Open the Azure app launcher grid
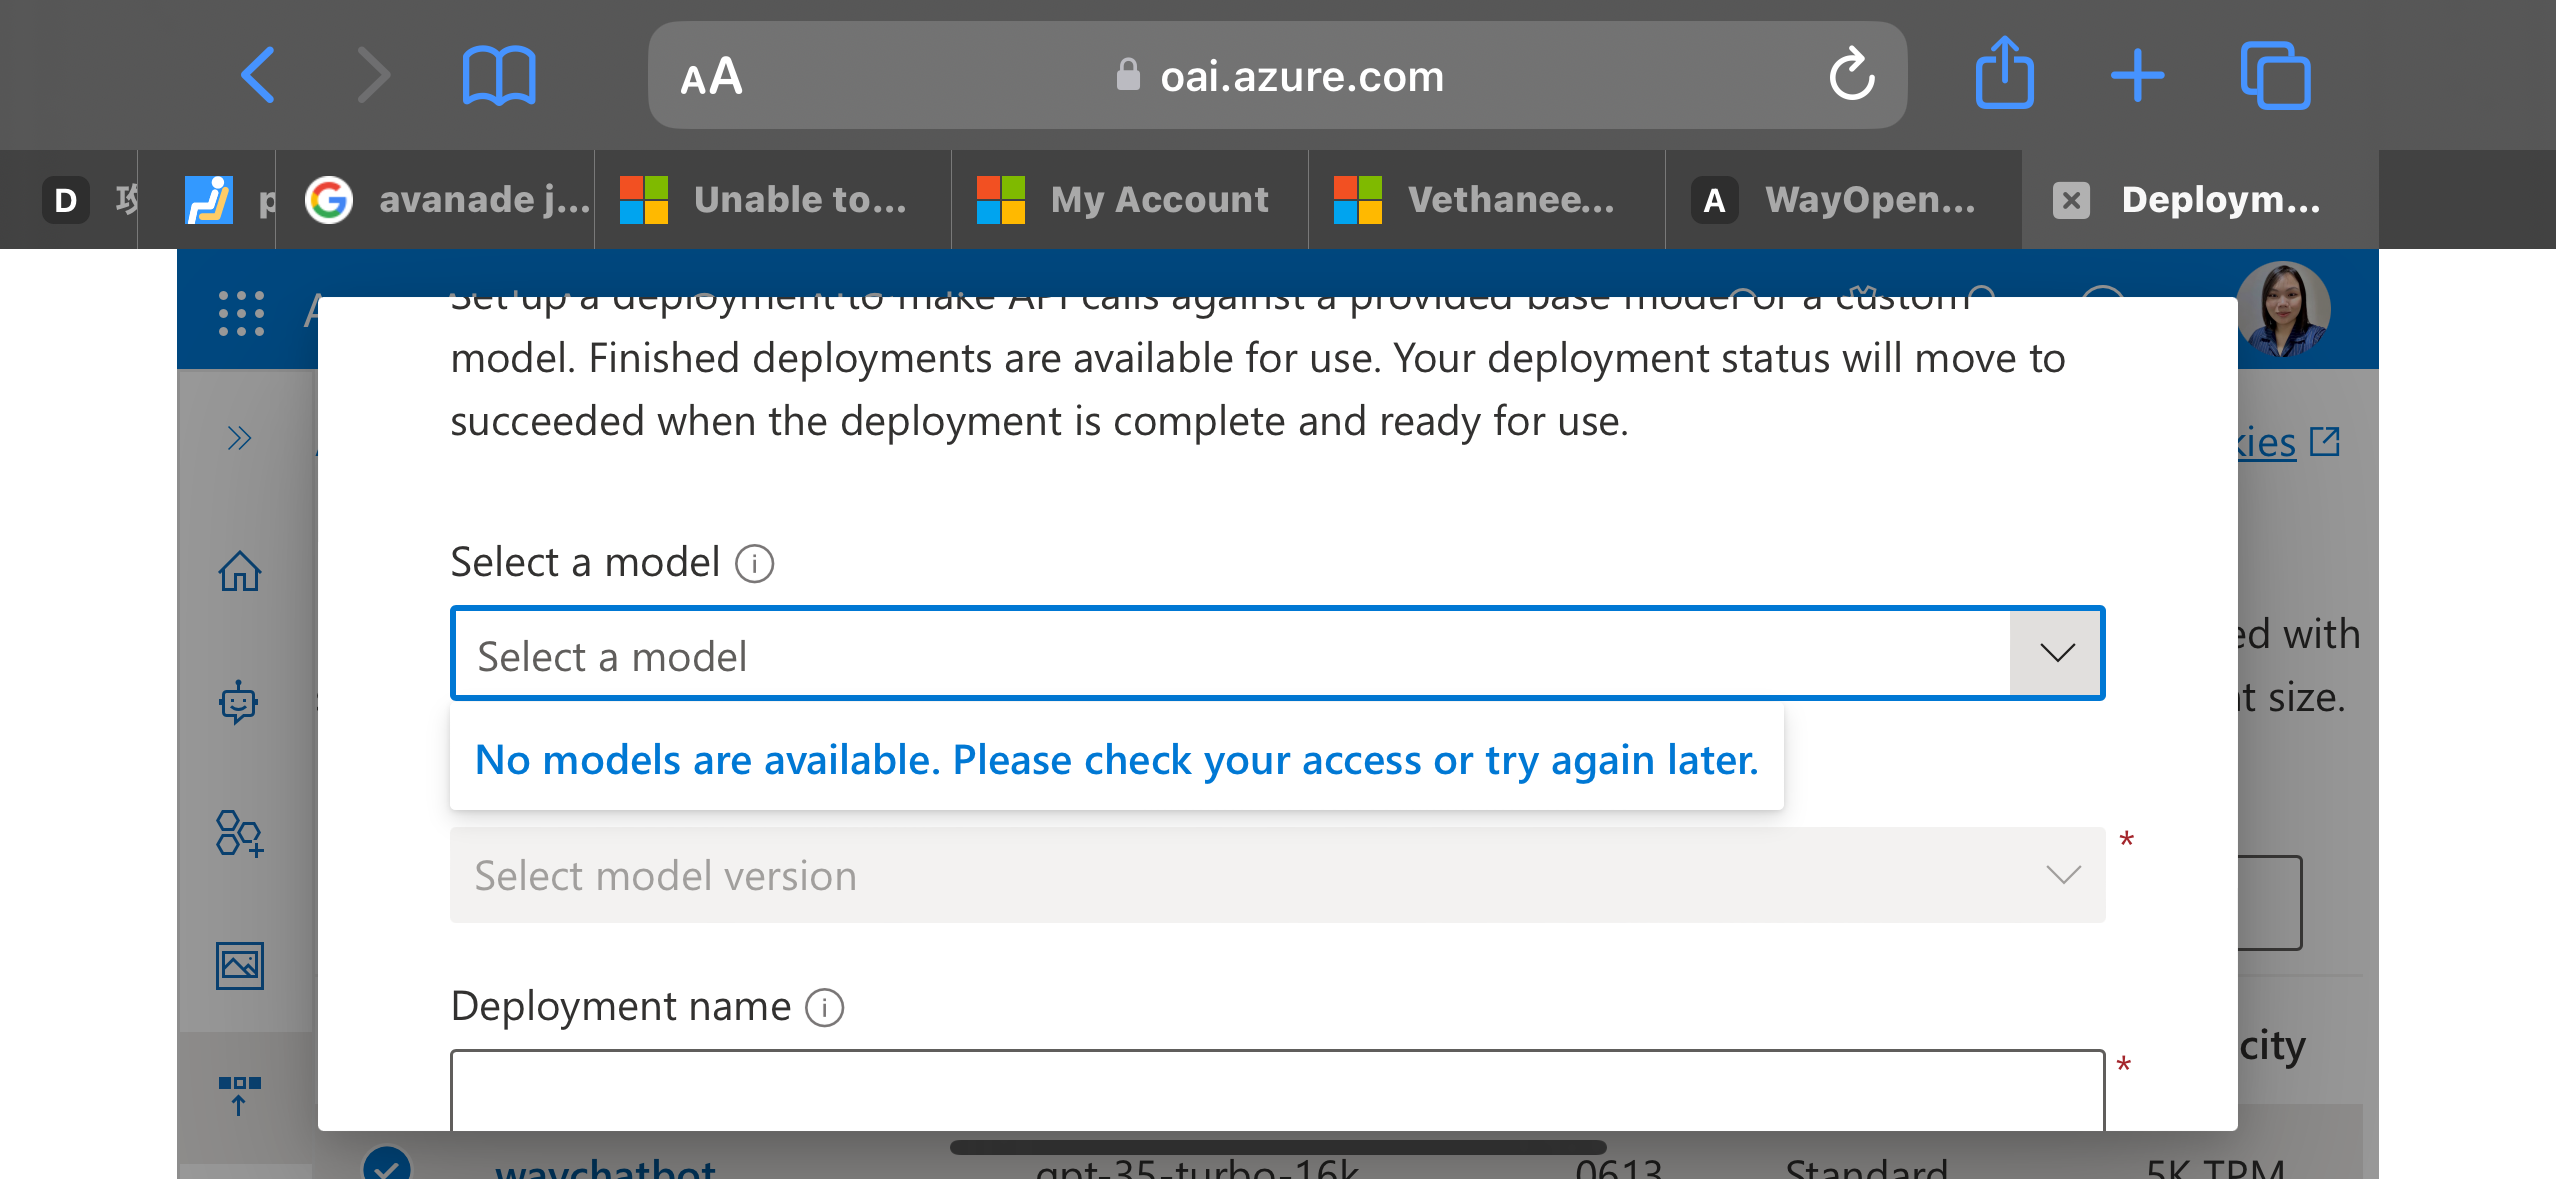Viewport: 2556px width, 1179px height. [x=241, y=313]
